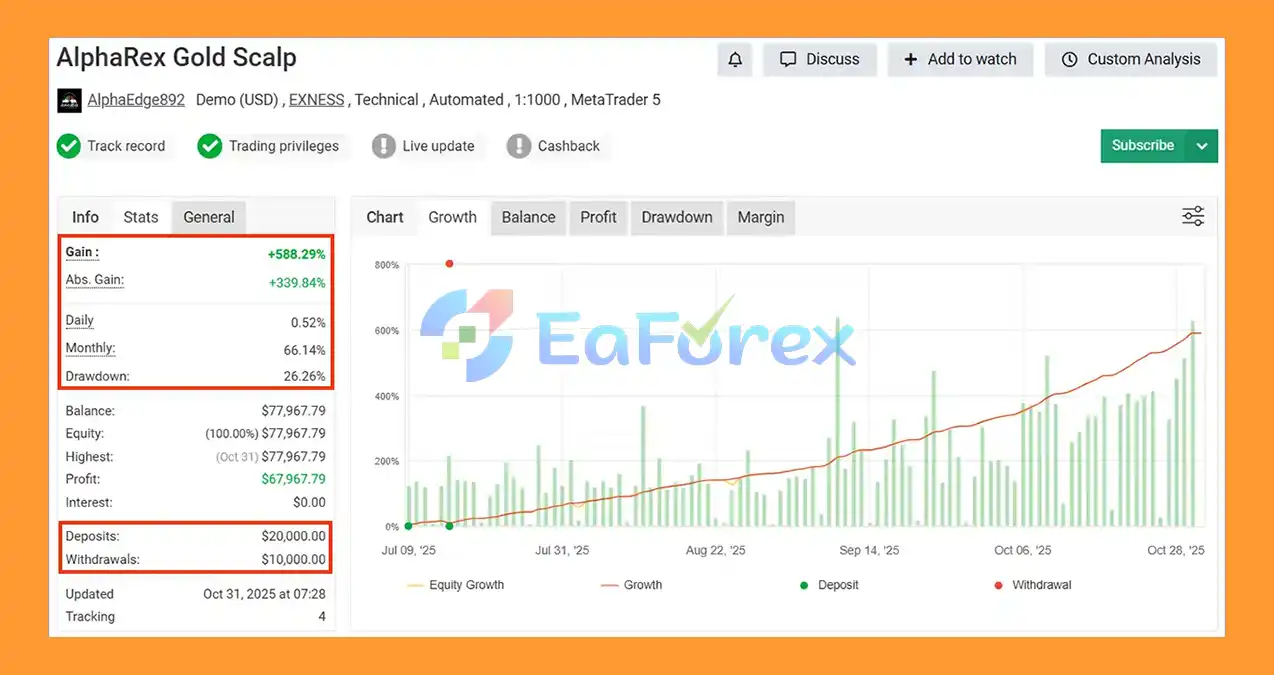Click the 26.26% drawdown value
Image resolution: width=1274 pixels, height=675 pixels.
coord(305,377)
